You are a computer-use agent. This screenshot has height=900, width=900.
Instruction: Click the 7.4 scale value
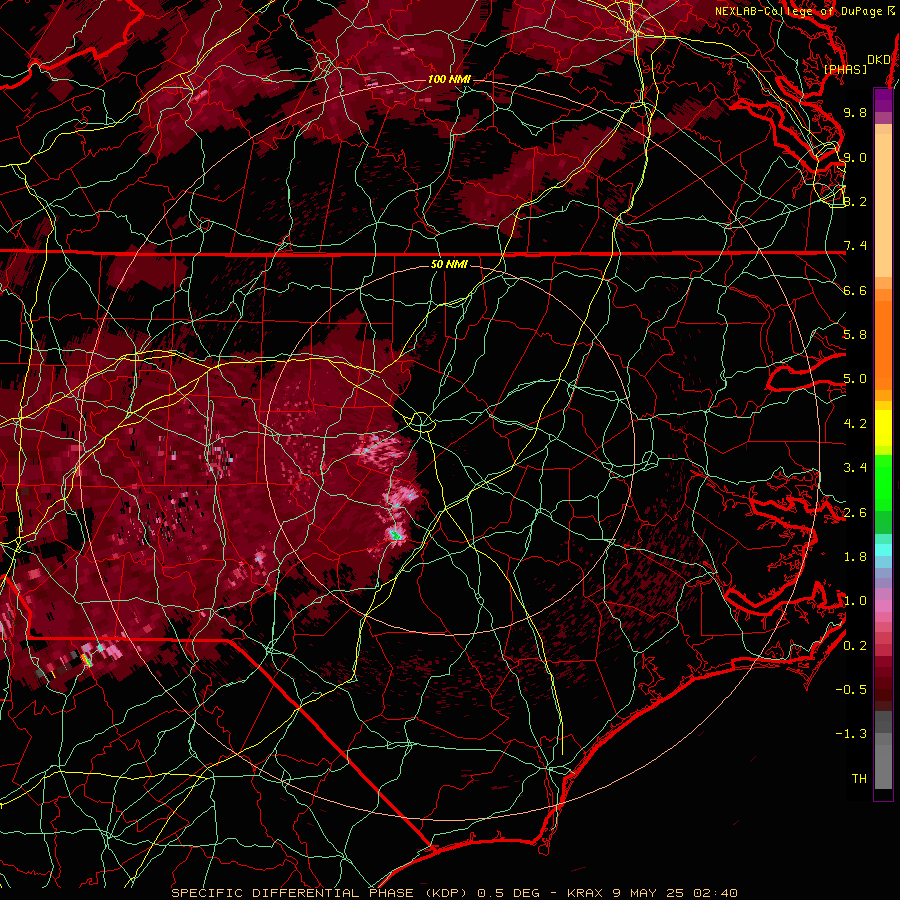[855, 246]
